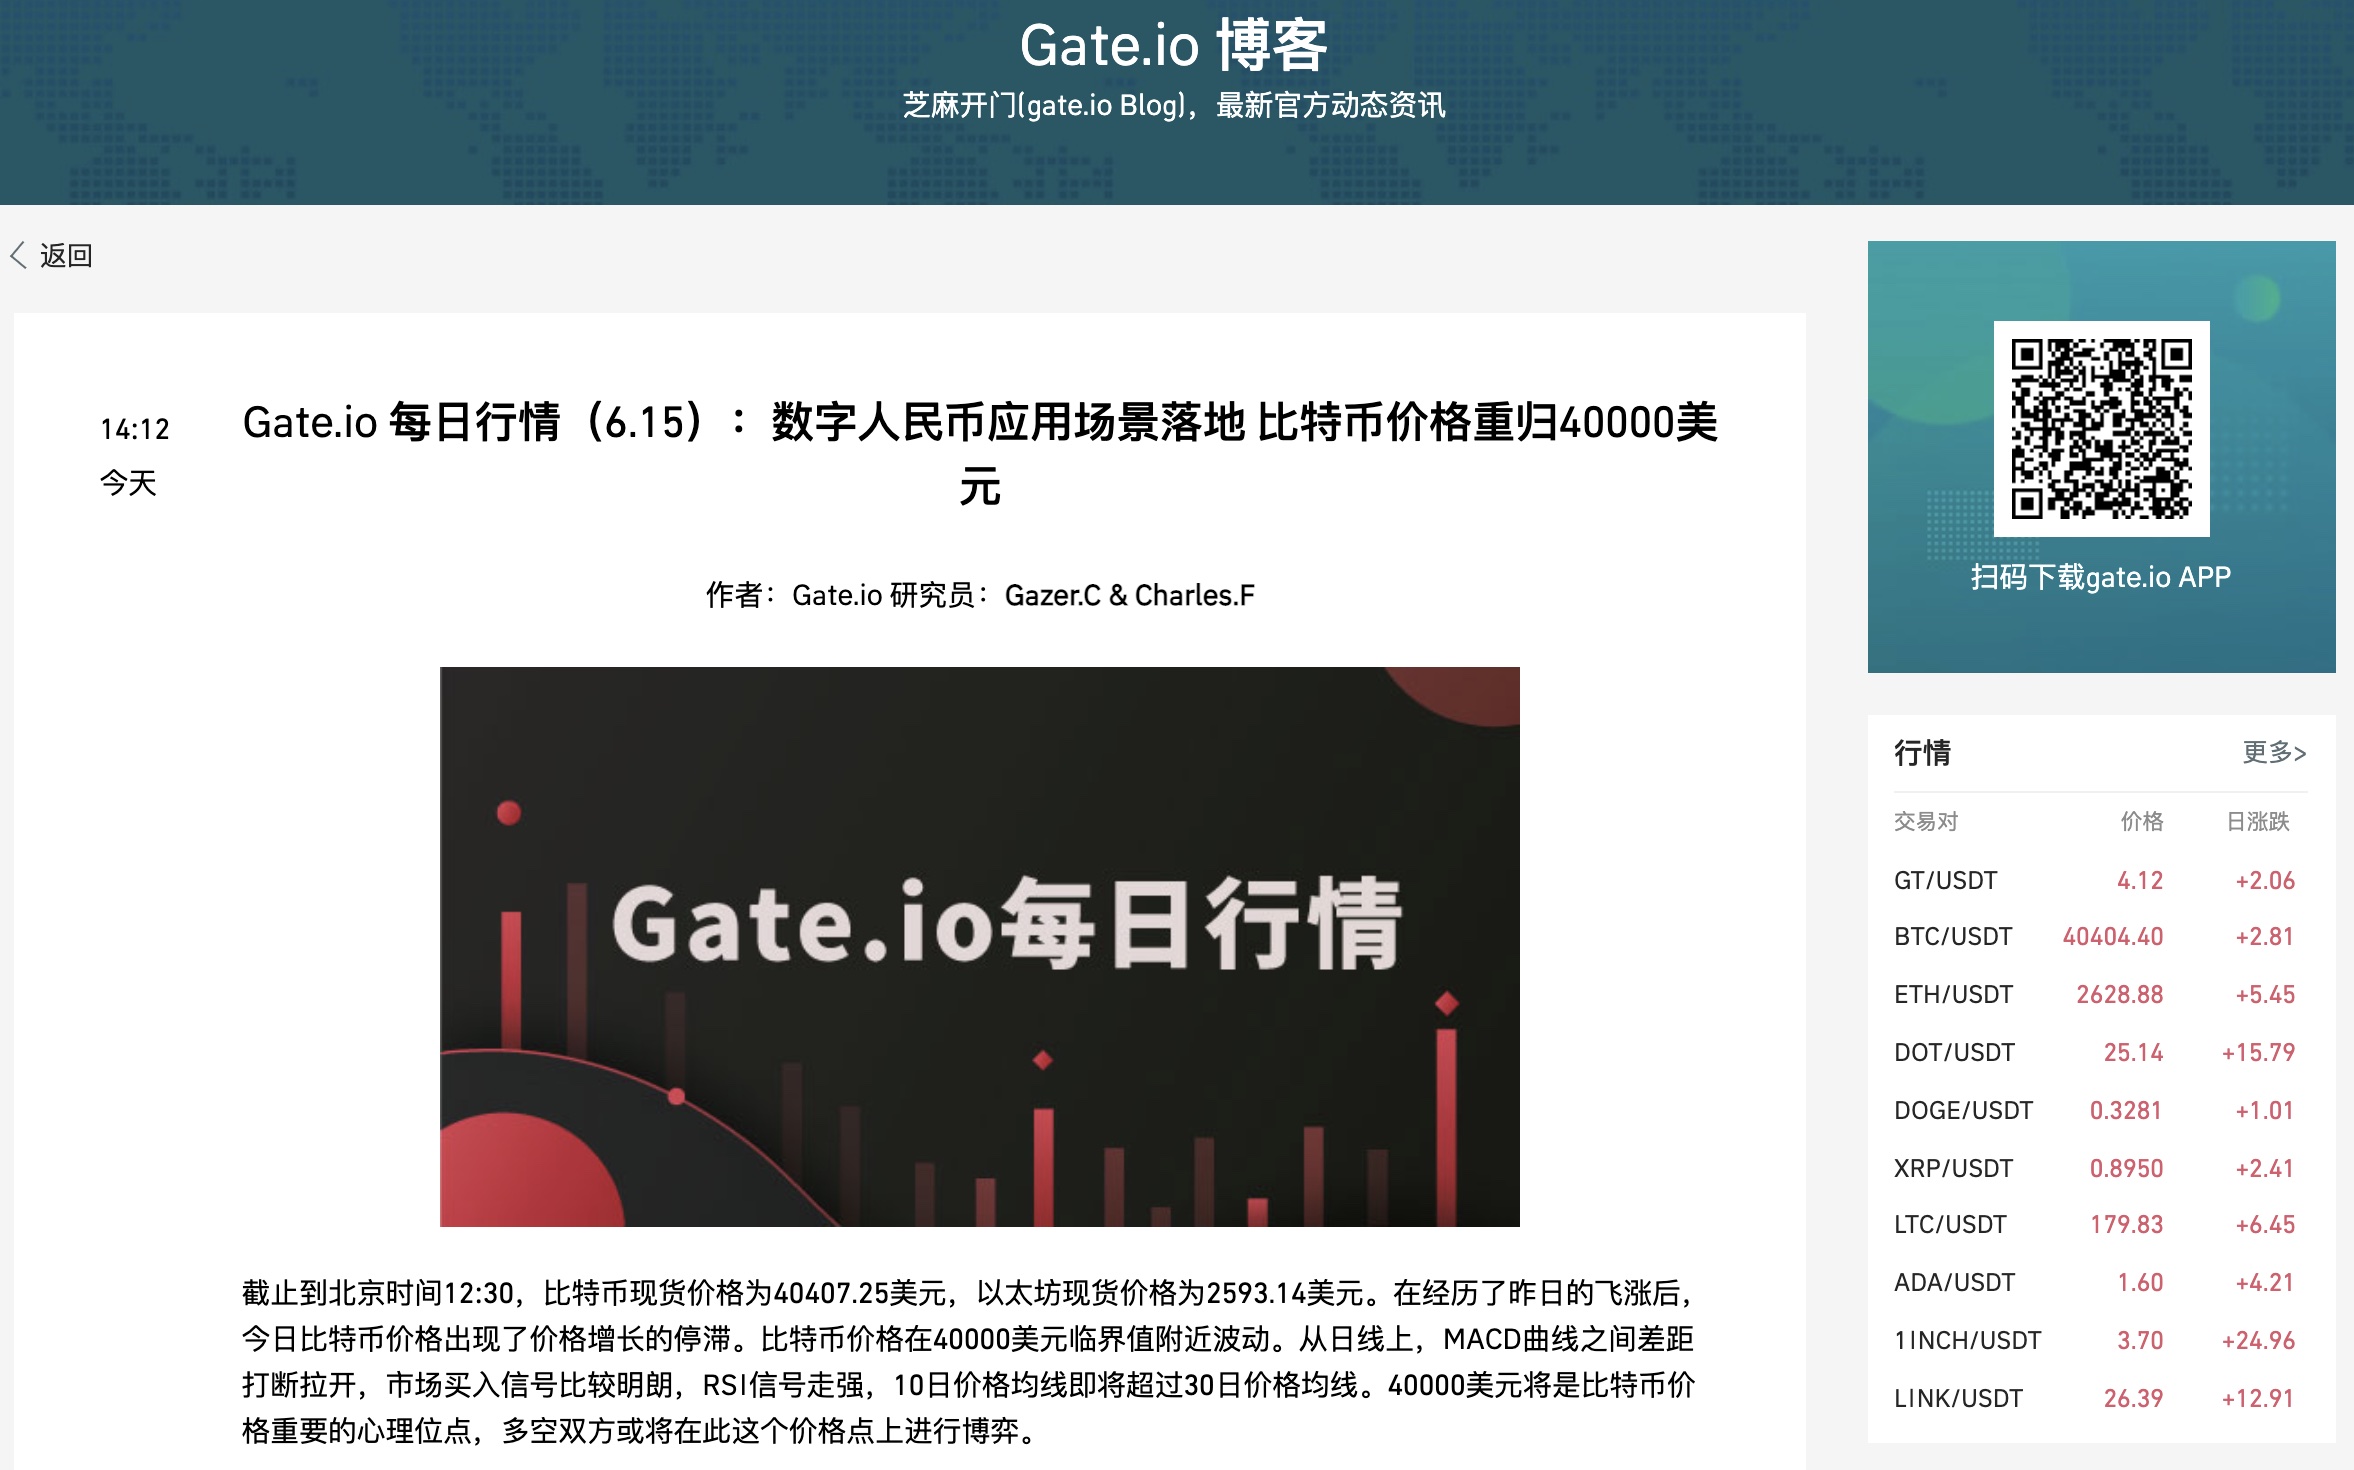Open the 更多> market link

click(x=2274, y=752)
